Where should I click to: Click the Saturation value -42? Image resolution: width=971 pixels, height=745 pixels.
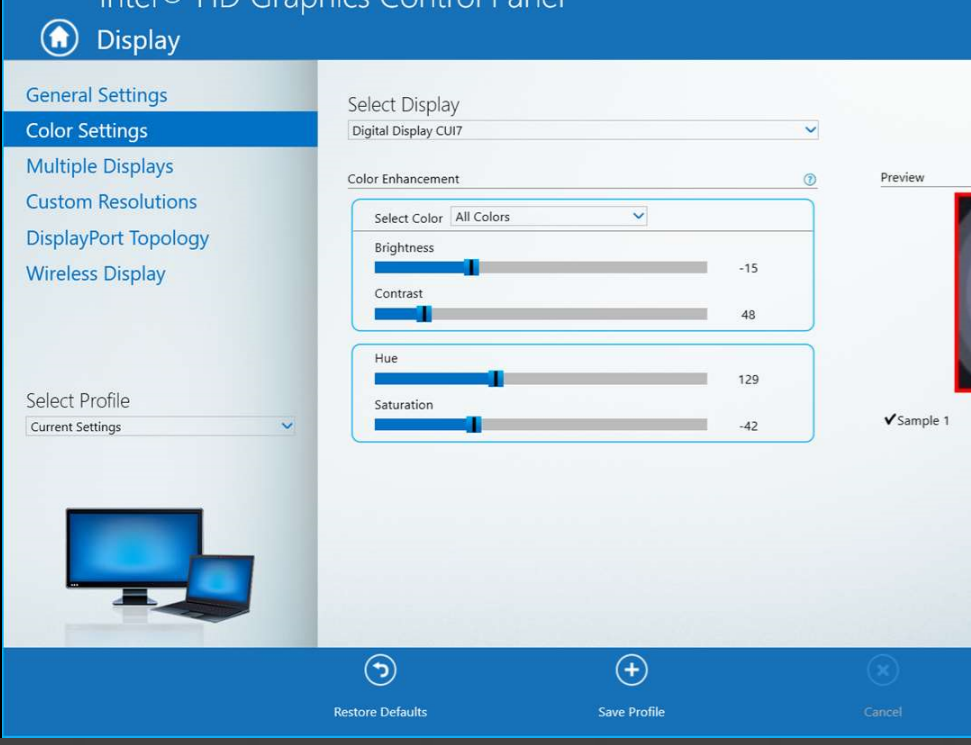(748, 426)
